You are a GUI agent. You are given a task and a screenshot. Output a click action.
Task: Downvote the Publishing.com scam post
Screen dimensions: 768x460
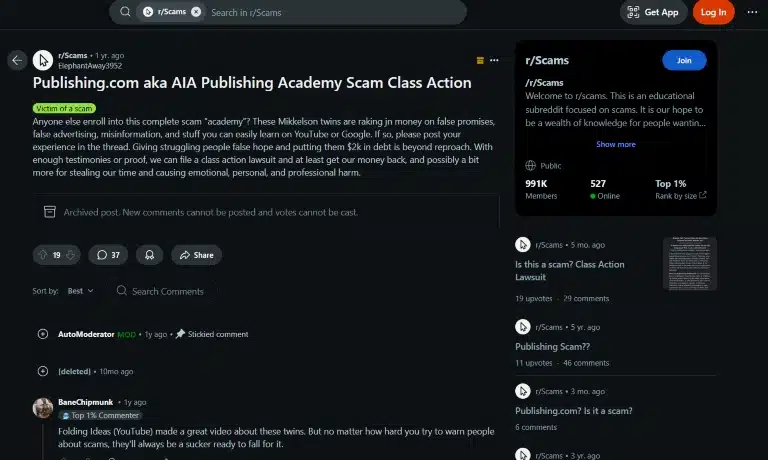tap(71, 255)
